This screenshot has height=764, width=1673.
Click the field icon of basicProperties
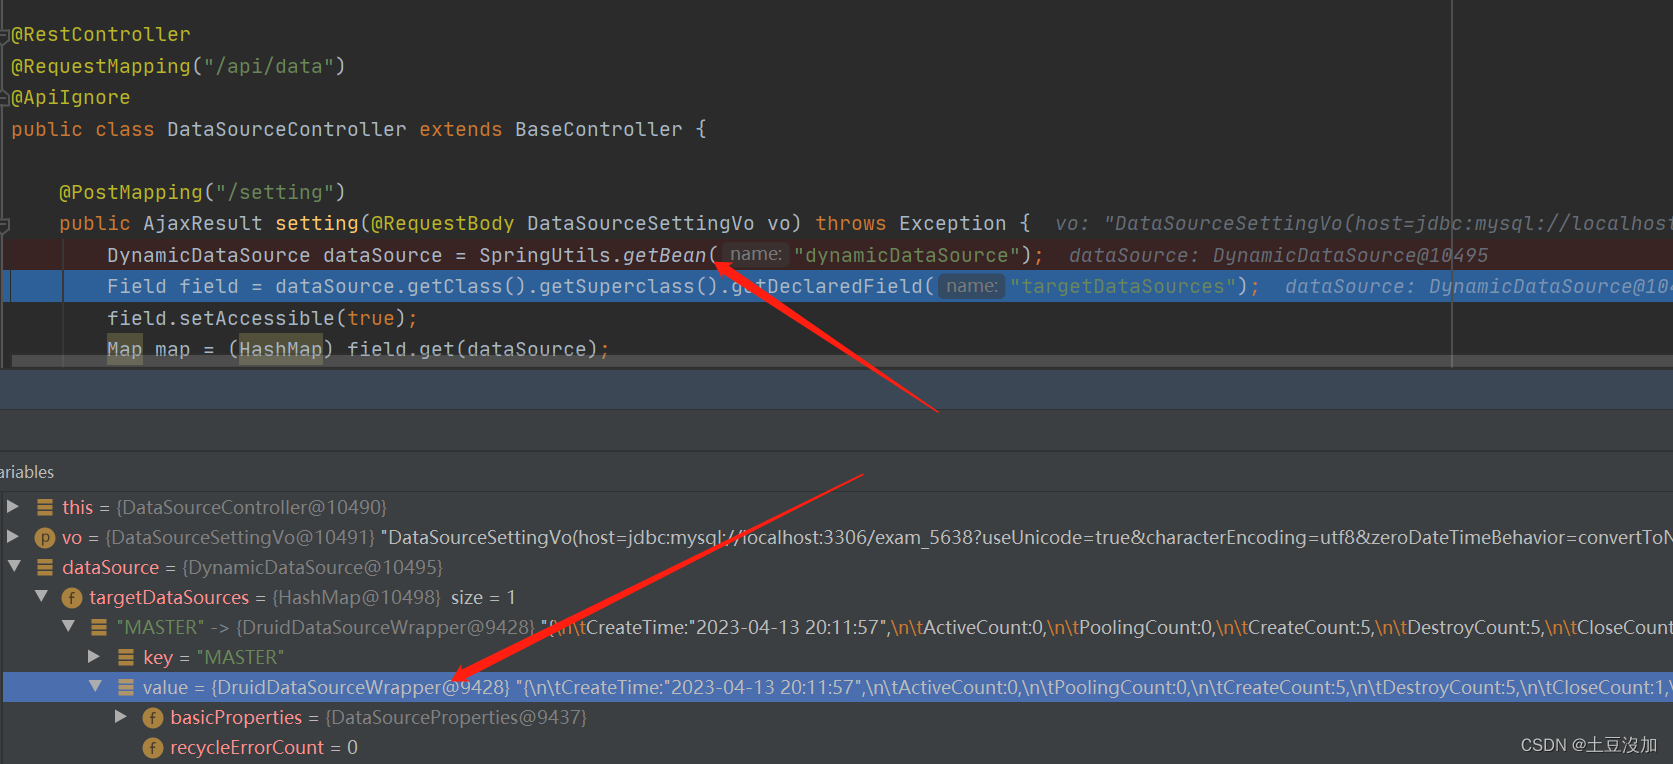tap(153, 718)
